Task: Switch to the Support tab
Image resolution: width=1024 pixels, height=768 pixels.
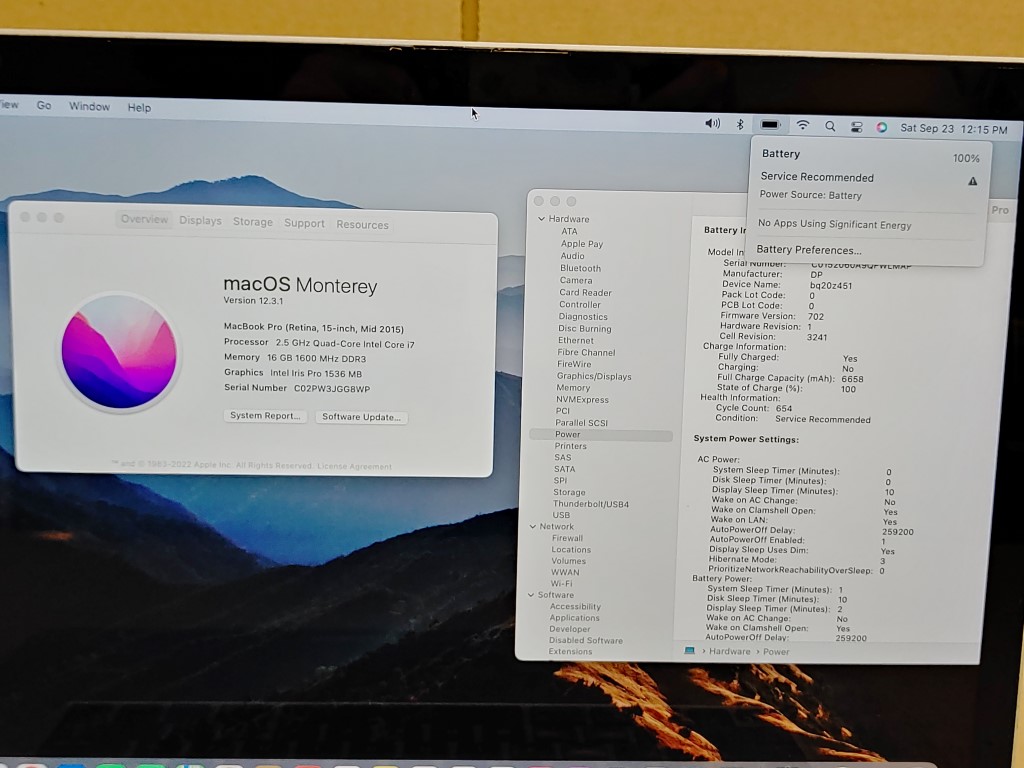Action: point(304,223)
